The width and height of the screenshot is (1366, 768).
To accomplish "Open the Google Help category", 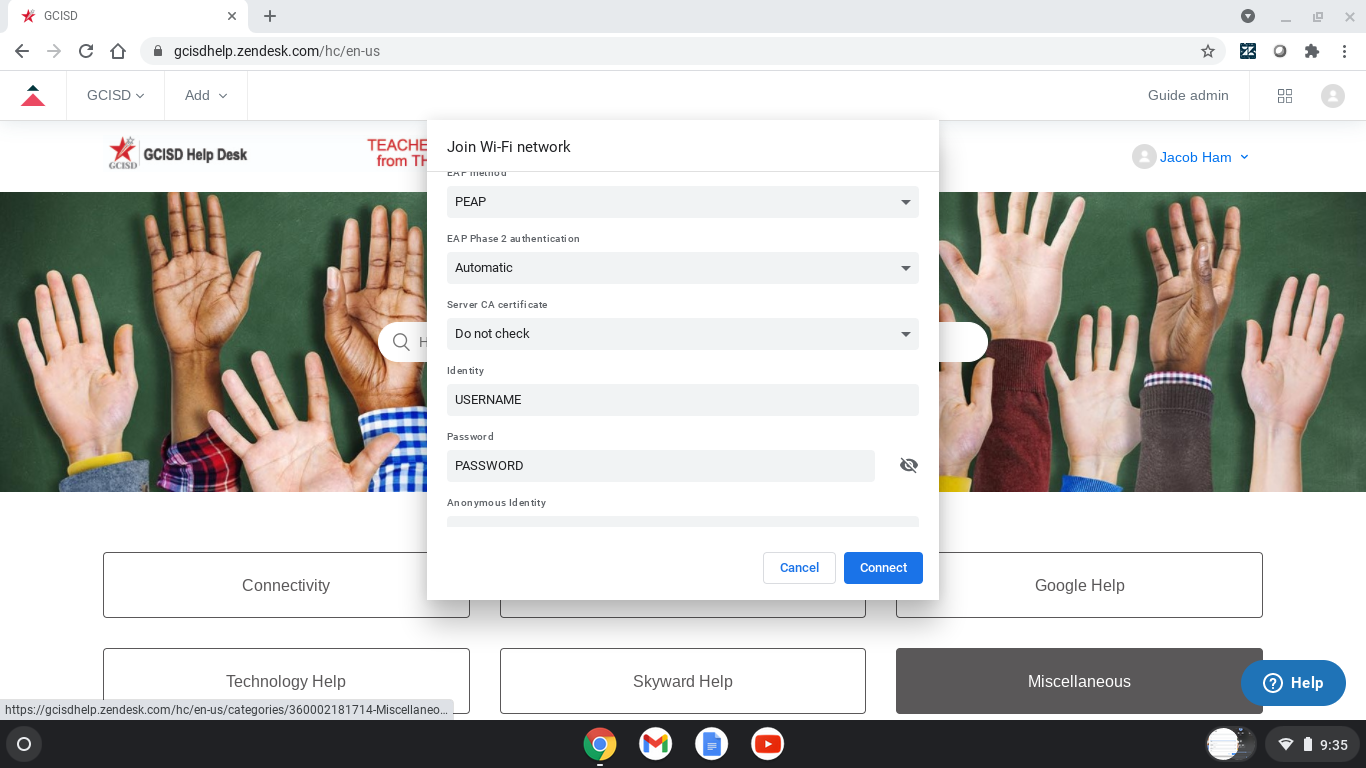I will [x=1079, y=585].
